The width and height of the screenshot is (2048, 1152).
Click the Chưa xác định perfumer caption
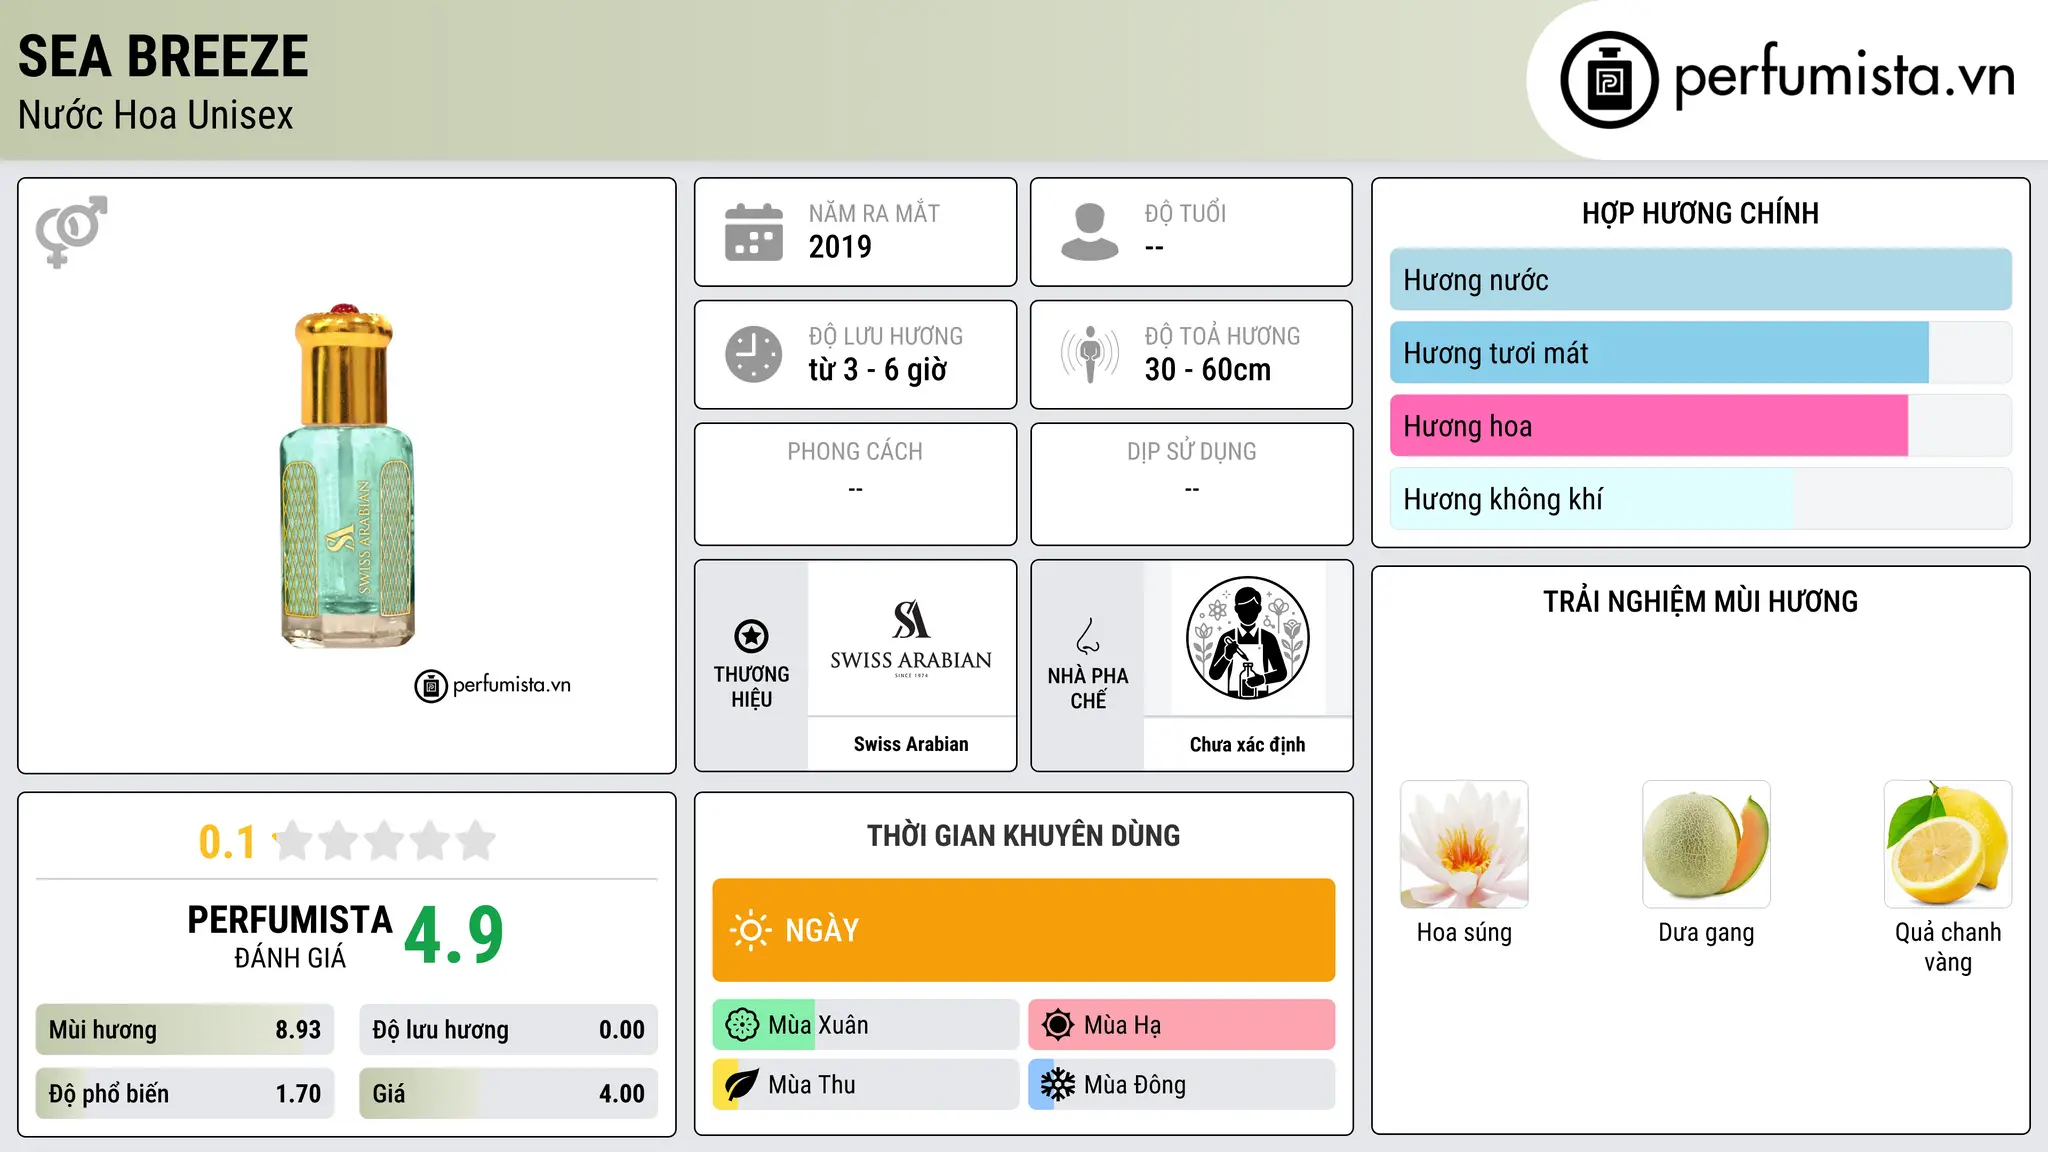pos(1247,744)
